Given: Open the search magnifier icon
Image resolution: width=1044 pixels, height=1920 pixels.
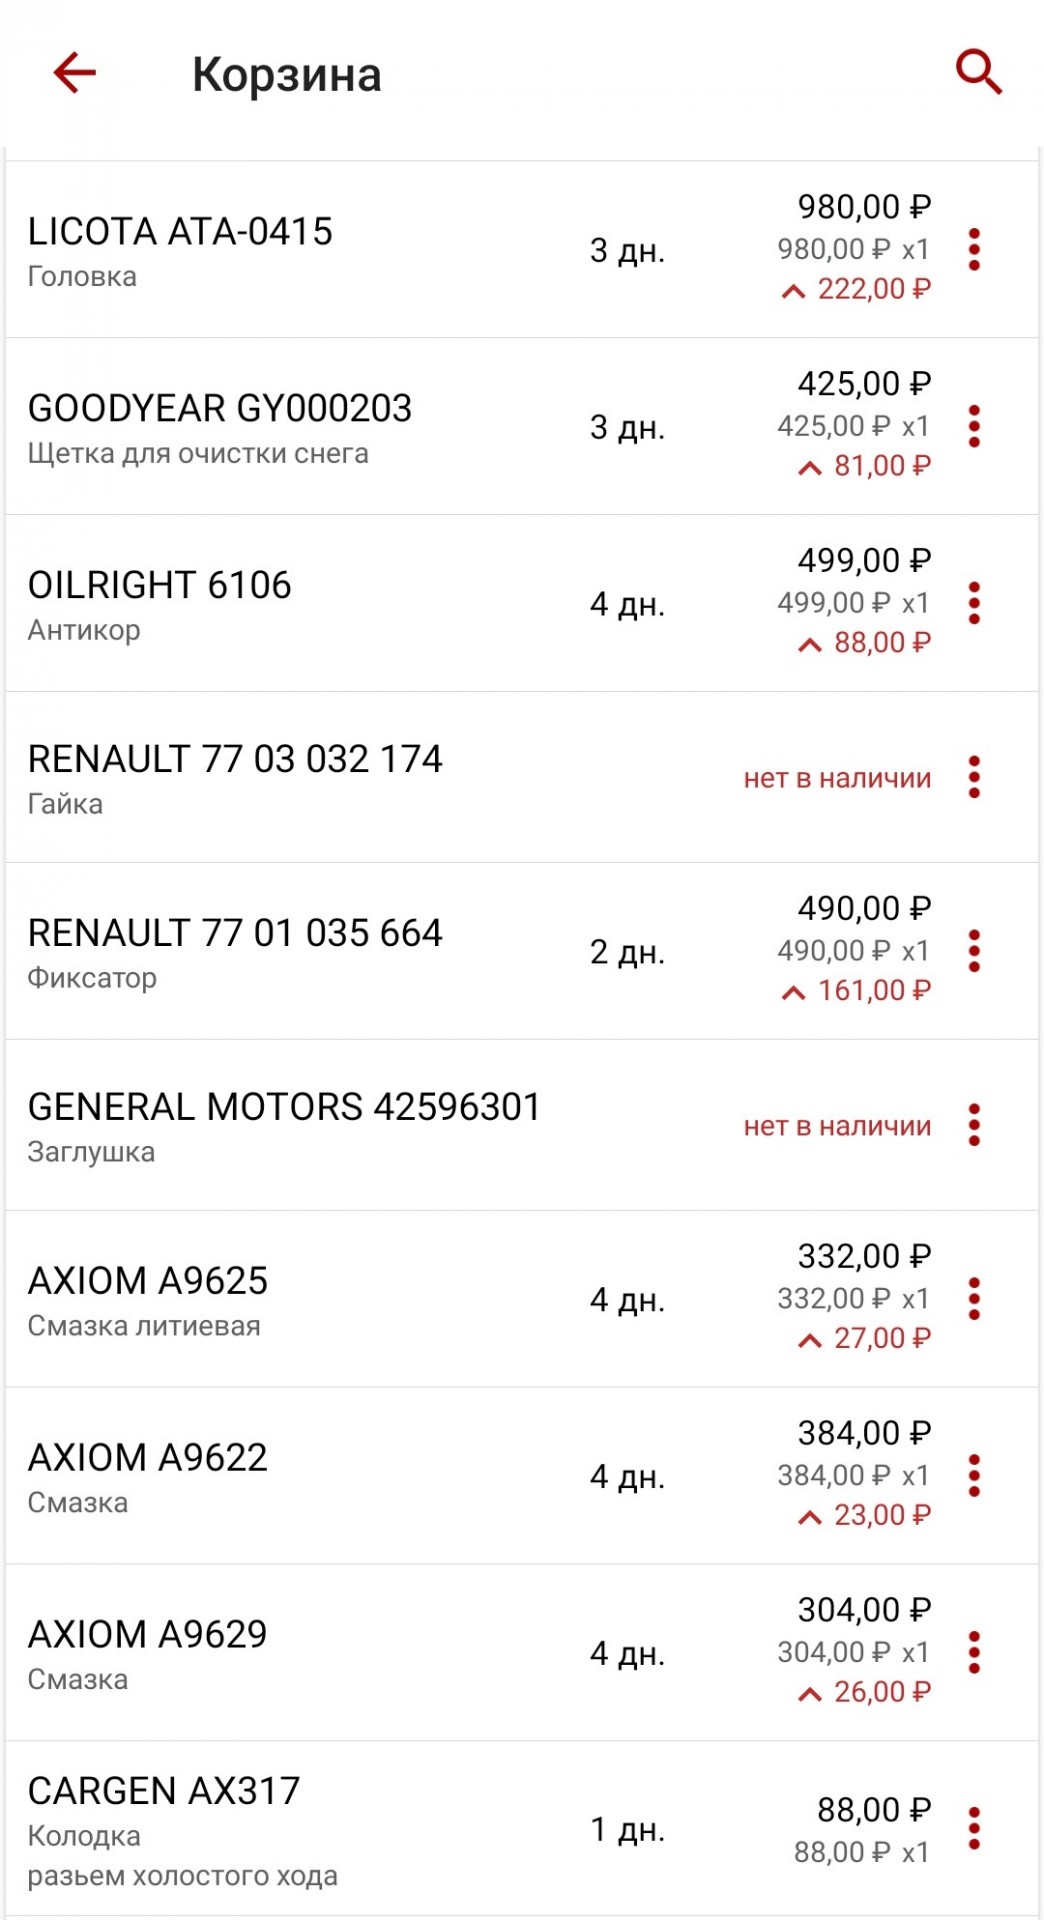Looking at the screenshot, I should [x=978, y=72].
